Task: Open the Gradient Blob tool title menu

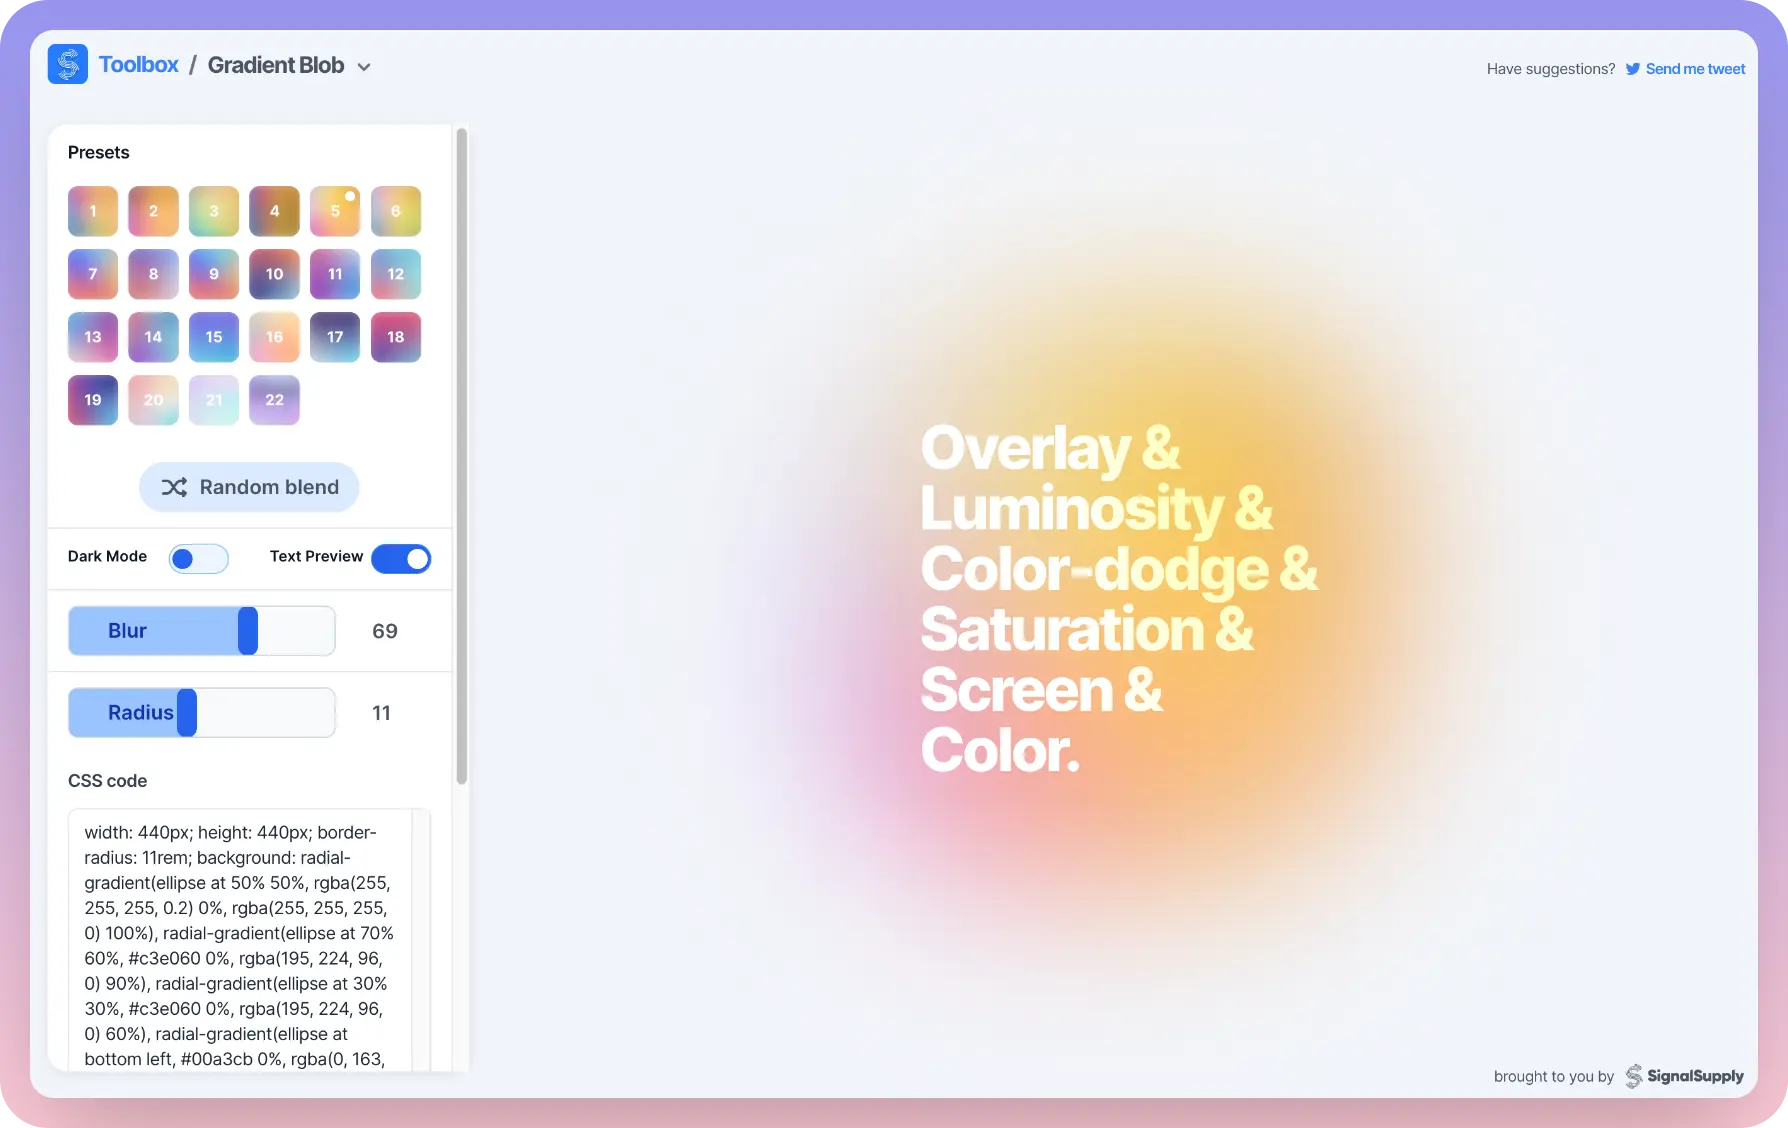Action: tap(276, 65)
